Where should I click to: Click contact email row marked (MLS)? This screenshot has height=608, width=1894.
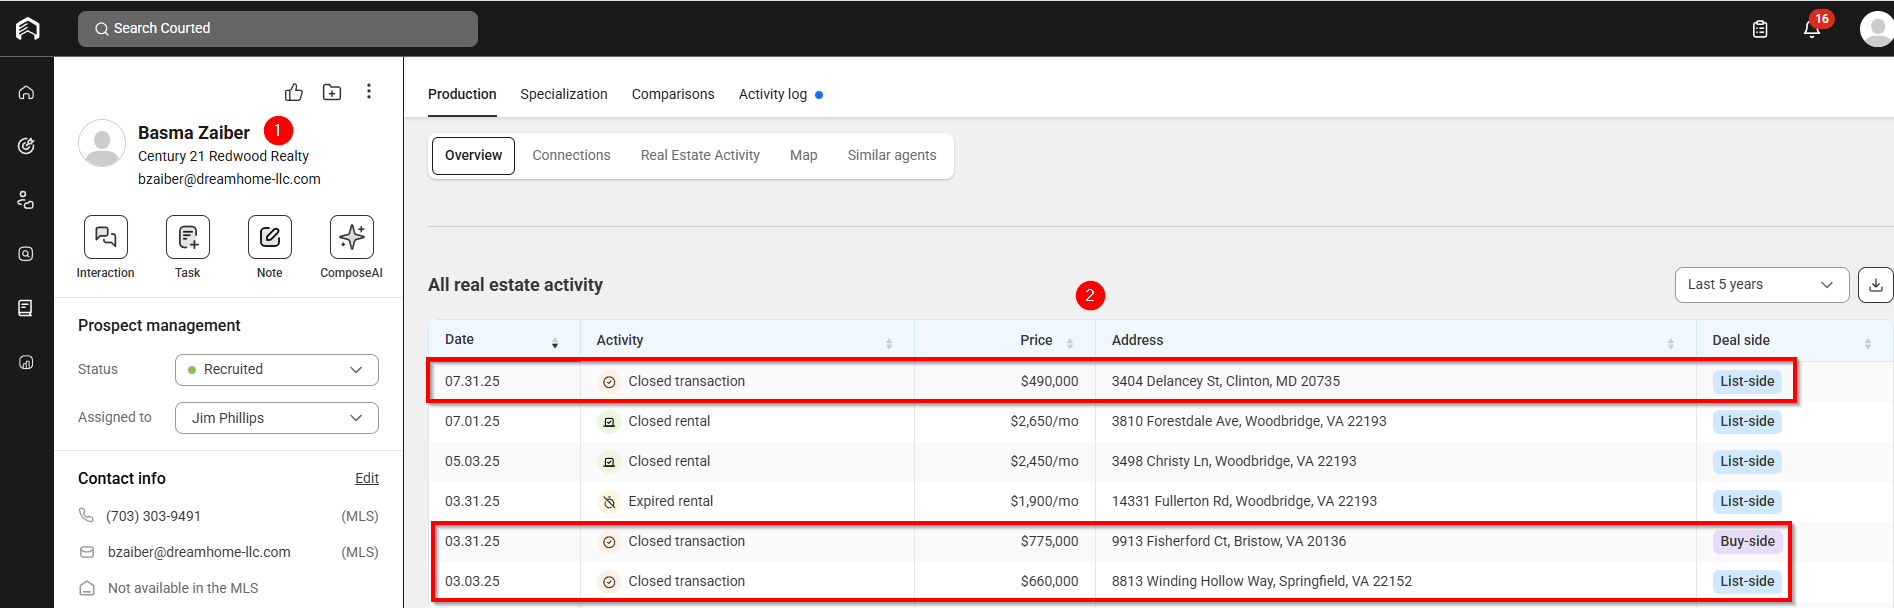[x=228, y=552]
